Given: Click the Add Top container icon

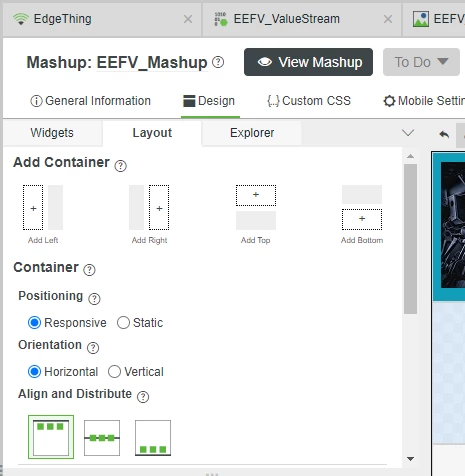Looking at the screenshot, I should [x=256, y=207].
